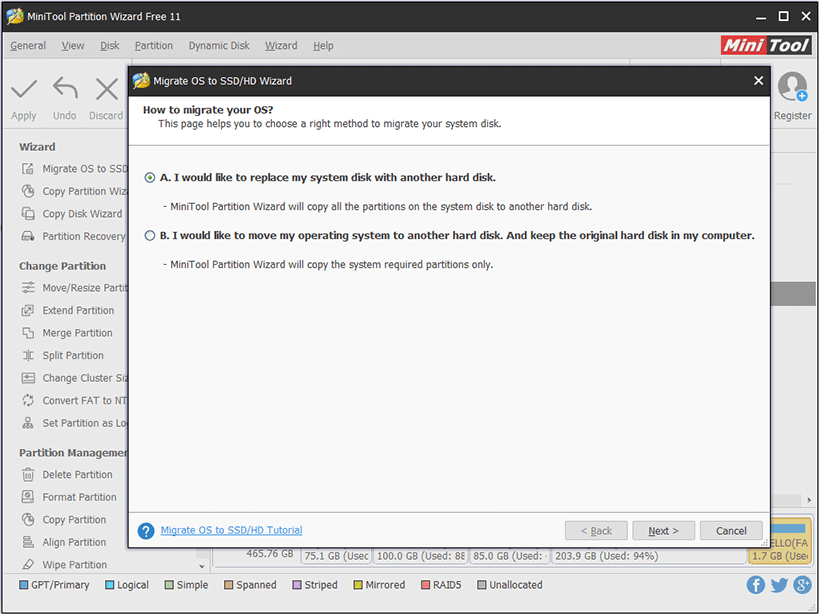Screen dimensions: 820x614
Task: Click the Align Partition icon
Action: coord(28,542)
